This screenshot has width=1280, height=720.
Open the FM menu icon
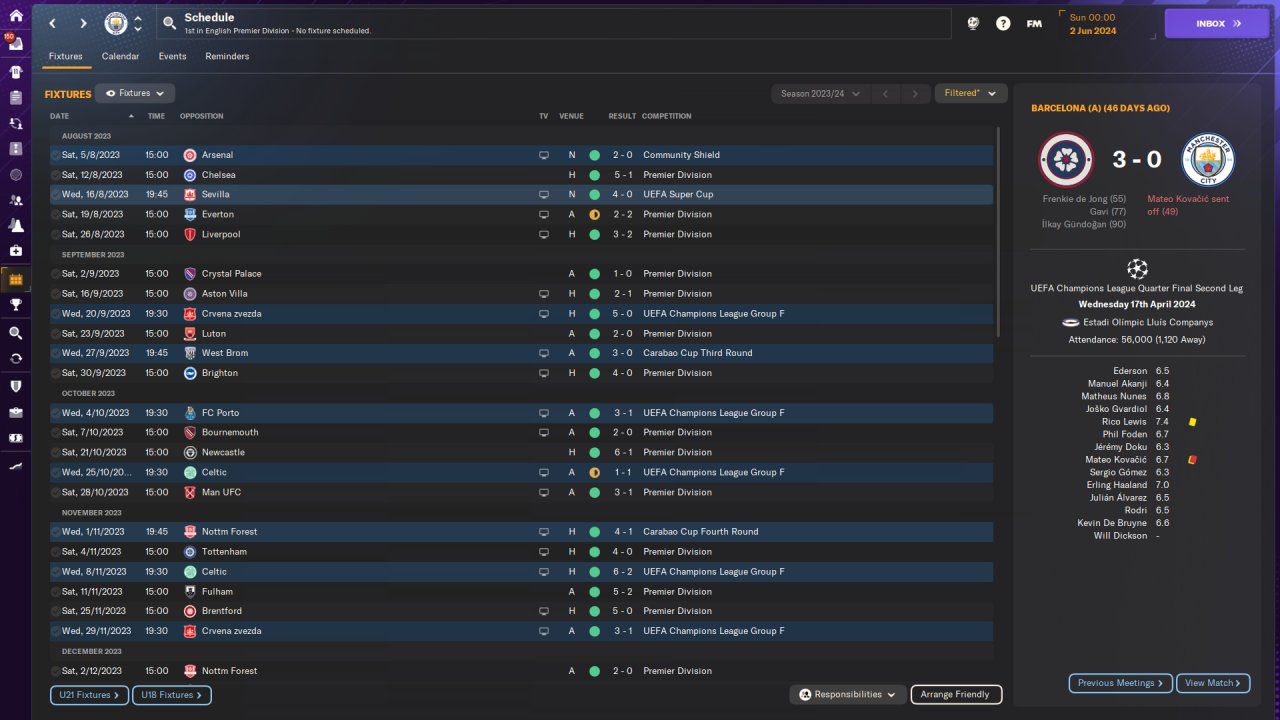coord(1034,23)
